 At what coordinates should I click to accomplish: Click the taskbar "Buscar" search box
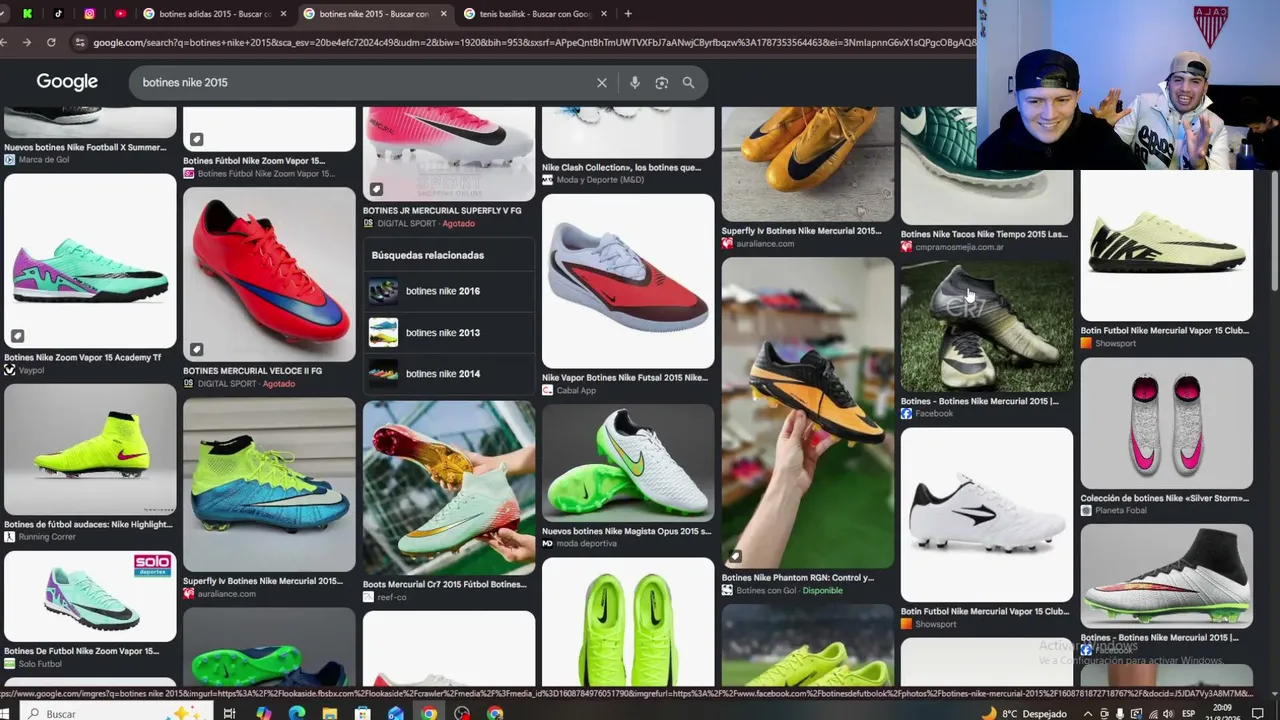115,713
